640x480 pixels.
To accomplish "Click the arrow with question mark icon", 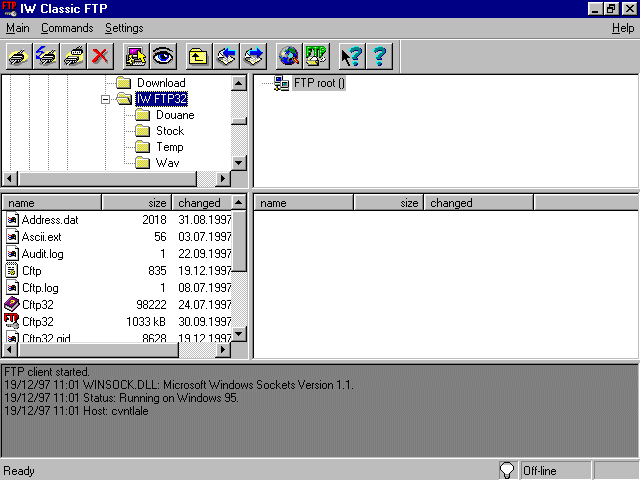I will point(351,55).
